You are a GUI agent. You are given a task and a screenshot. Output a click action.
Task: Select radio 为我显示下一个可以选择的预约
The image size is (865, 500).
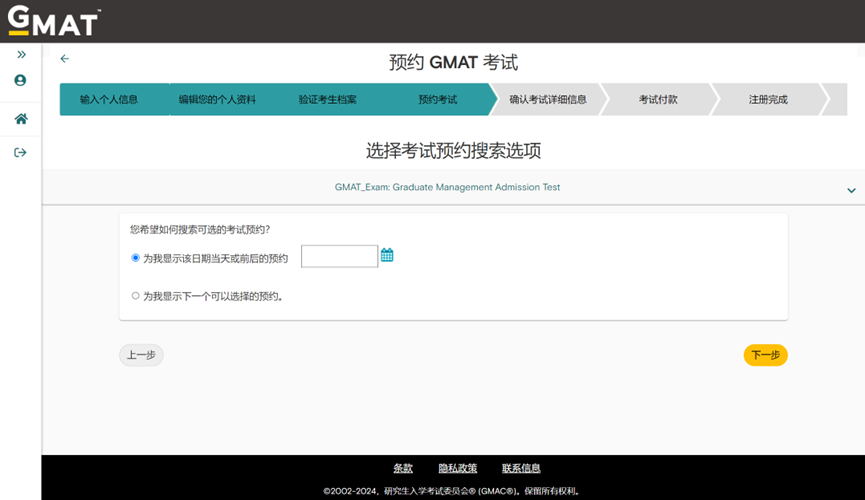(x=135, y=296)
